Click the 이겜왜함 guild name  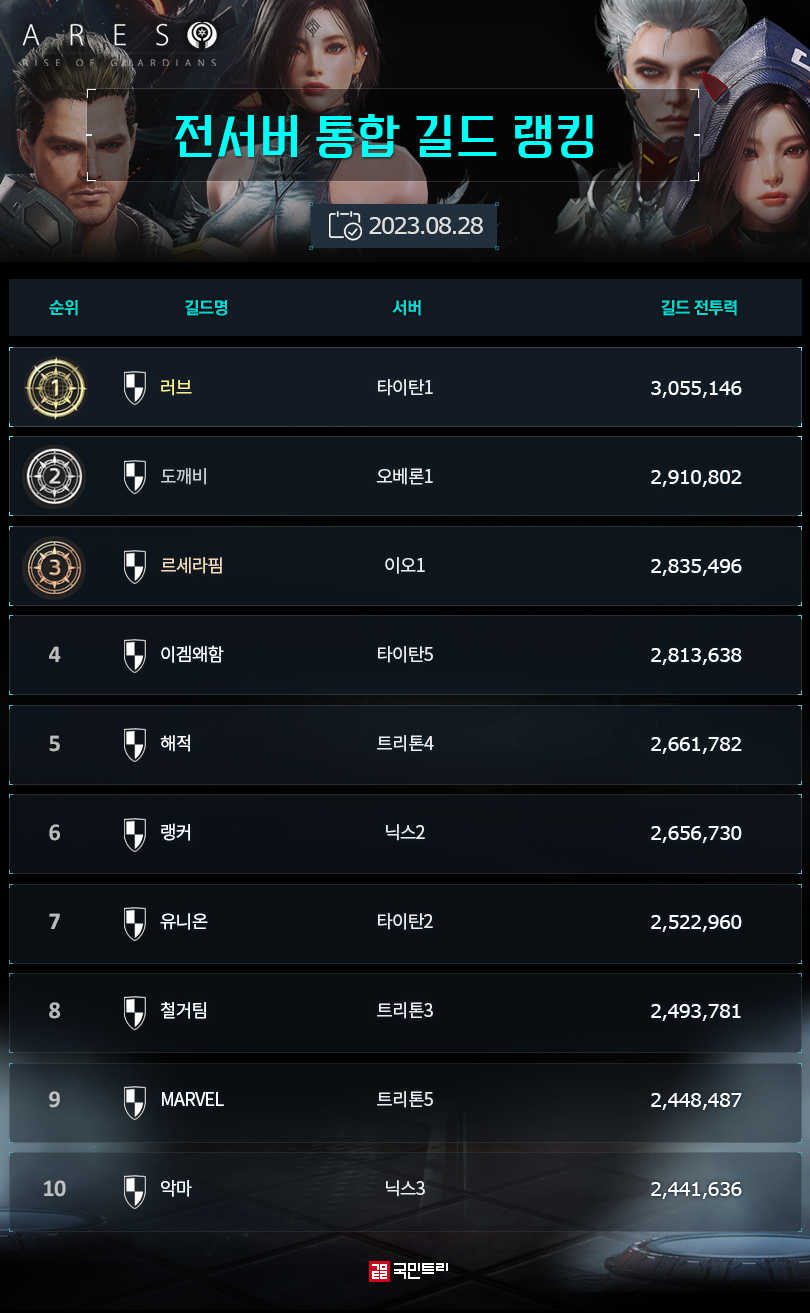click(192, 655)
